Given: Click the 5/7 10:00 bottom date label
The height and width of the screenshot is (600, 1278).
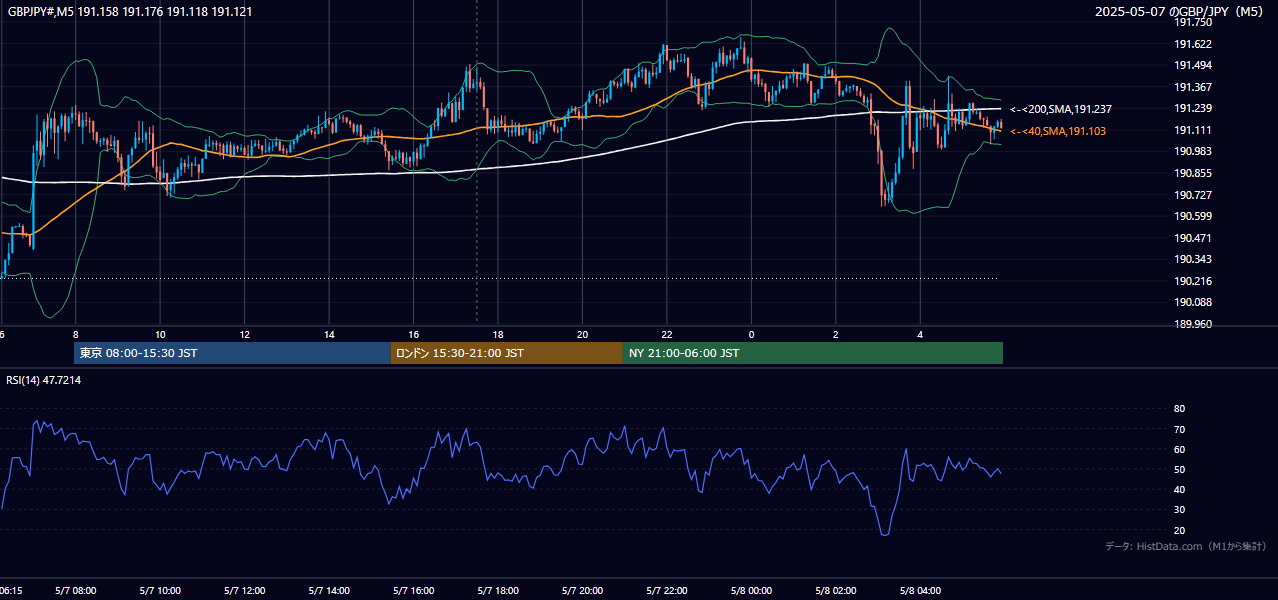Looking at the screenshot, I should (160, 591).
